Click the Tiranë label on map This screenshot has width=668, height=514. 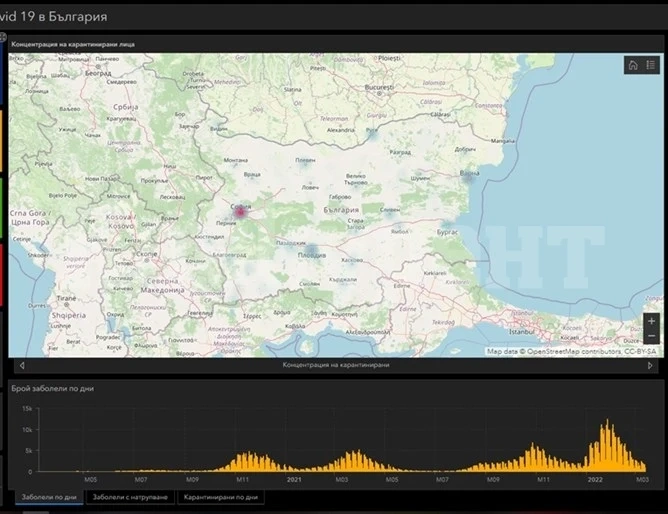click(66, 299)
